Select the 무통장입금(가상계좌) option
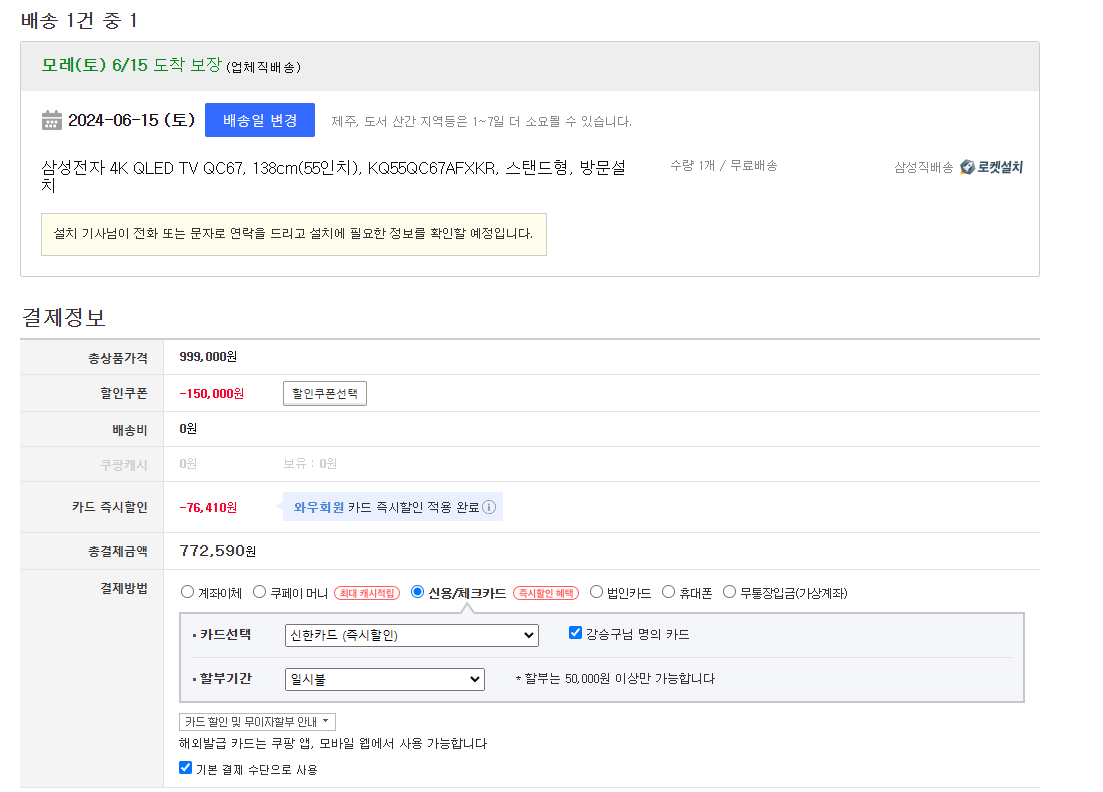 point(729,592)
